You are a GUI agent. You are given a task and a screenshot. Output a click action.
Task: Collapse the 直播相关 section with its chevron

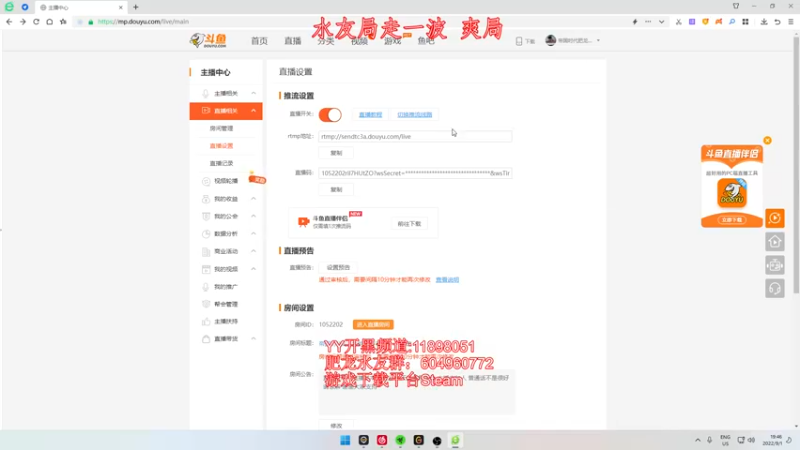click(254, 111)
